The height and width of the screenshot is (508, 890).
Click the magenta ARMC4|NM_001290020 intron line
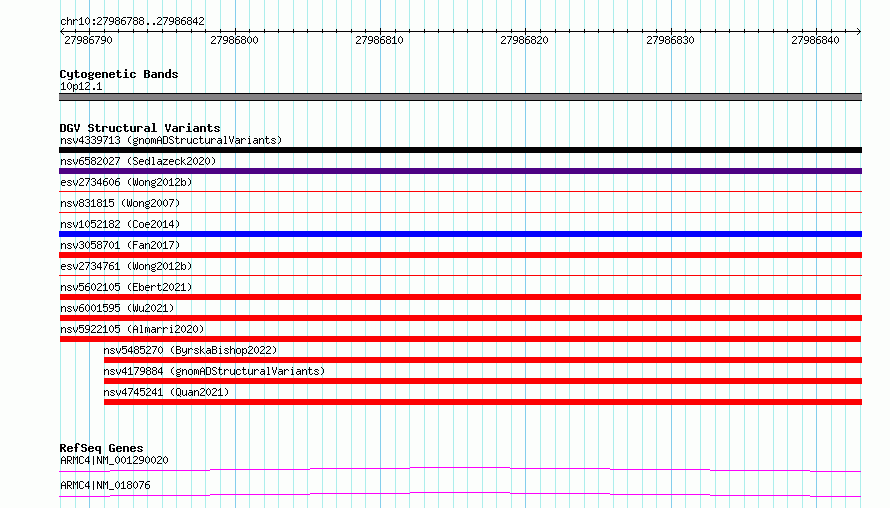[x=460, y=469]
